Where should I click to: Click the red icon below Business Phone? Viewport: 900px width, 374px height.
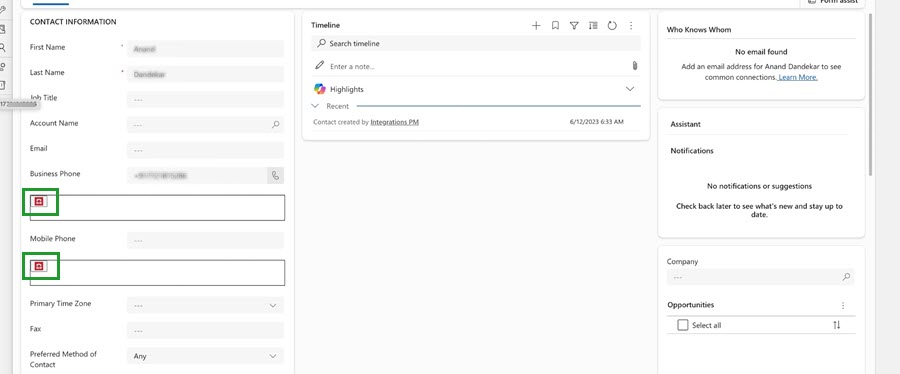[39, 201]
